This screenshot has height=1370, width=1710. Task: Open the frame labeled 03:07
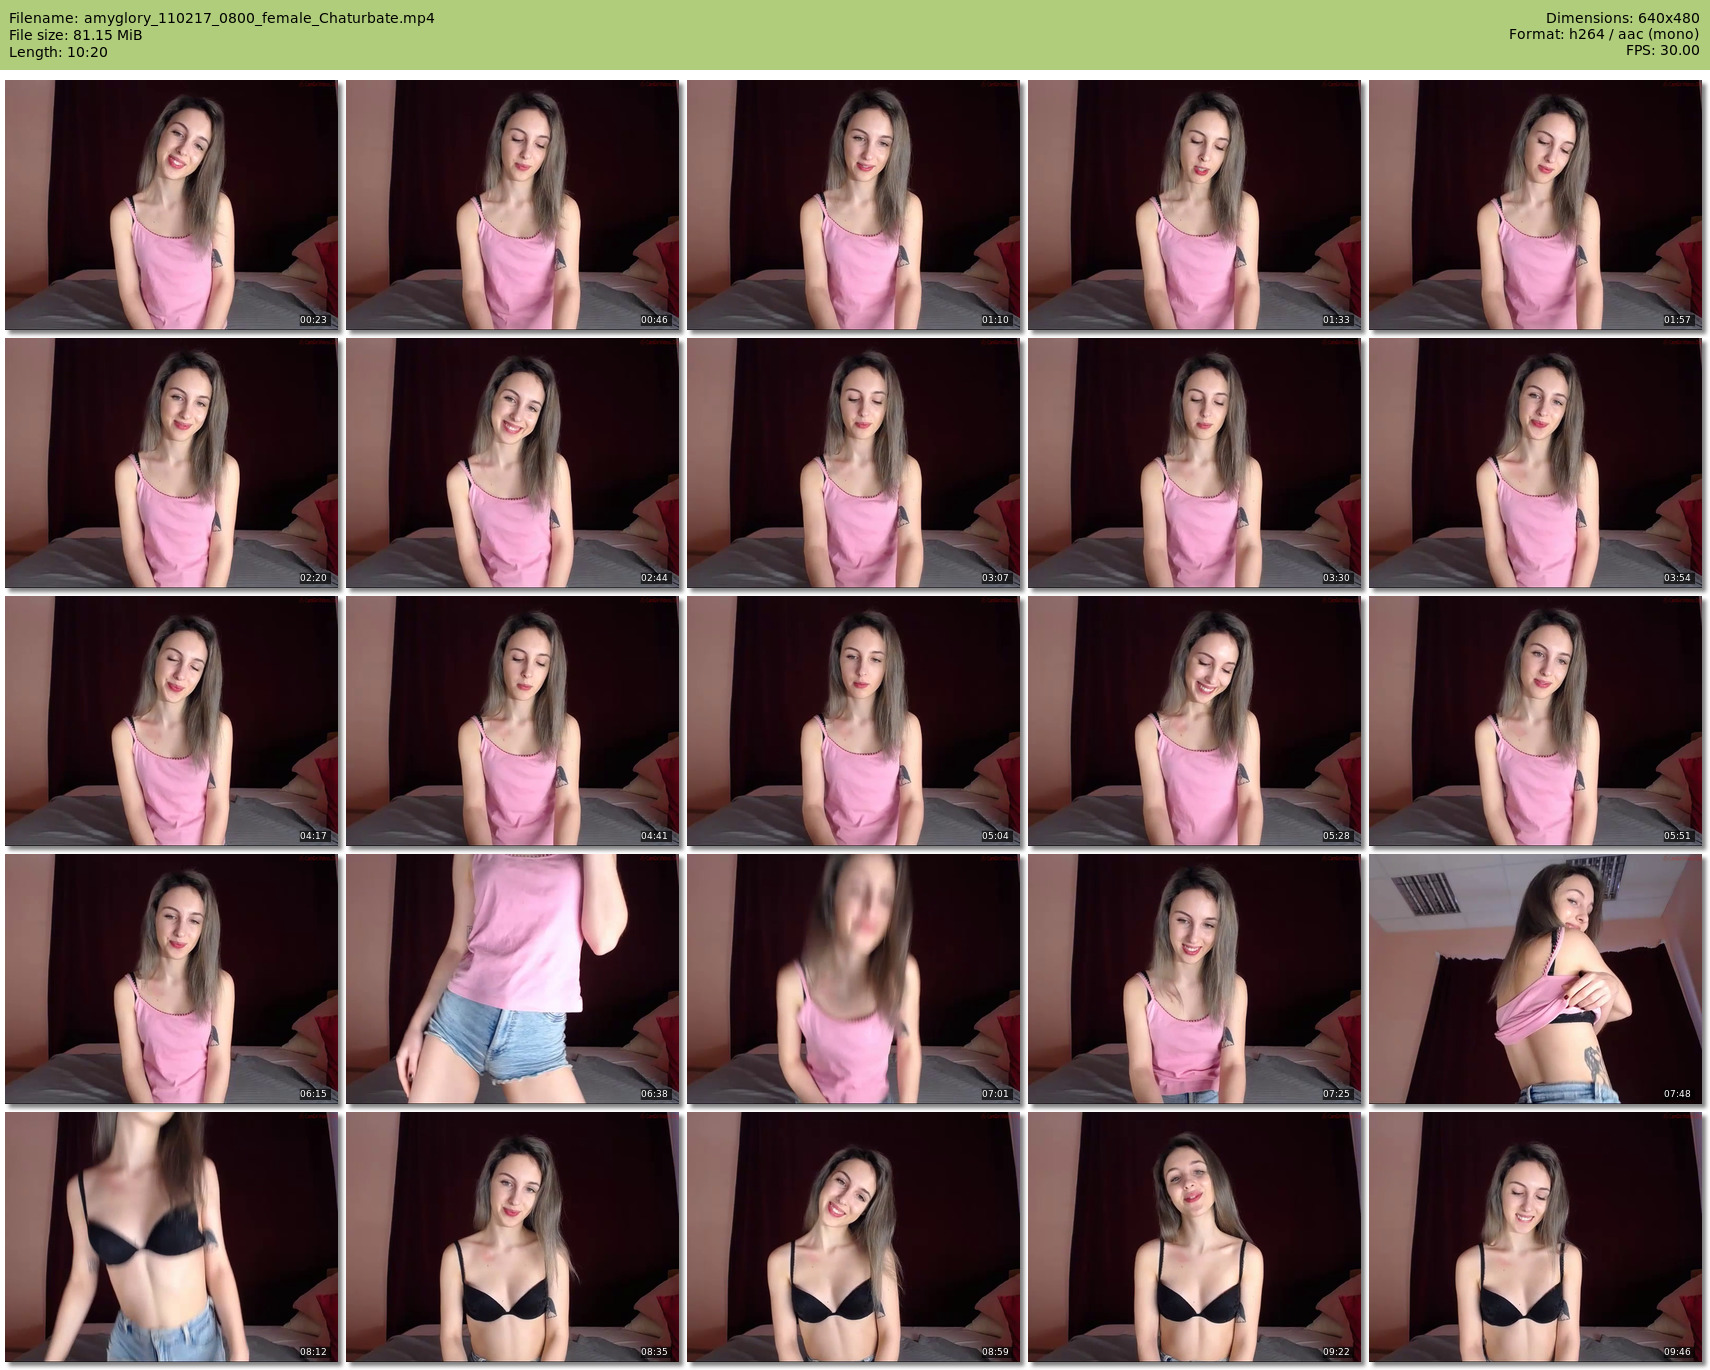pyautogui.click(x=853, y=463)
